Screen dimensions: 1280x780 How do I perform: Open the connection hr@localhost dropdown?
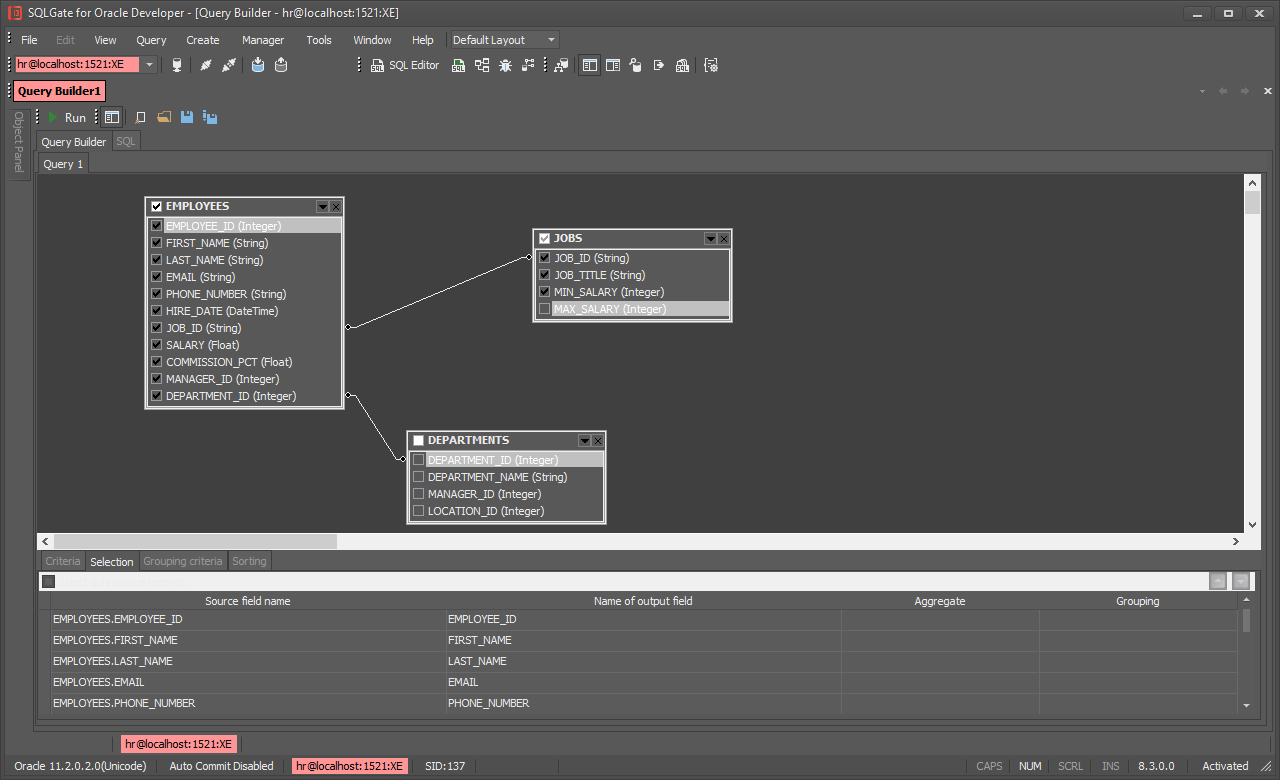[149, 65]
